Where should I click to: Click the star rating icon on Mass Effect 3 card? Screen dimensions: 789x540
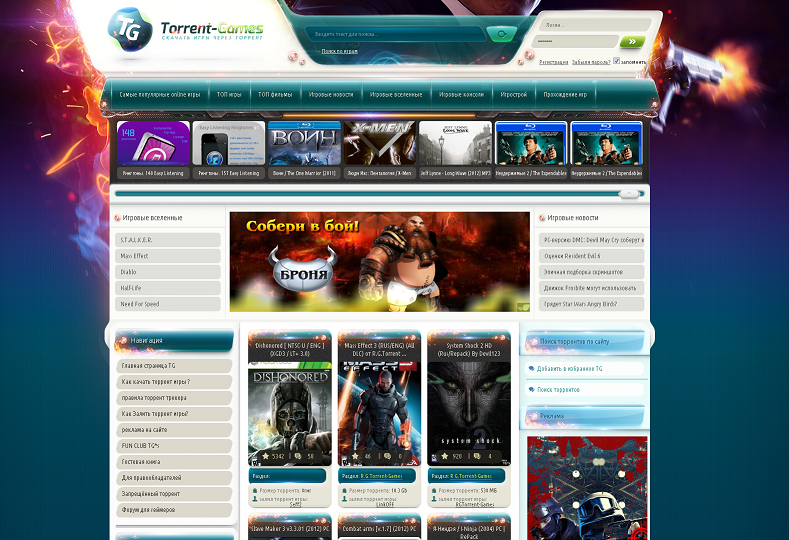(x=355, y=456)
